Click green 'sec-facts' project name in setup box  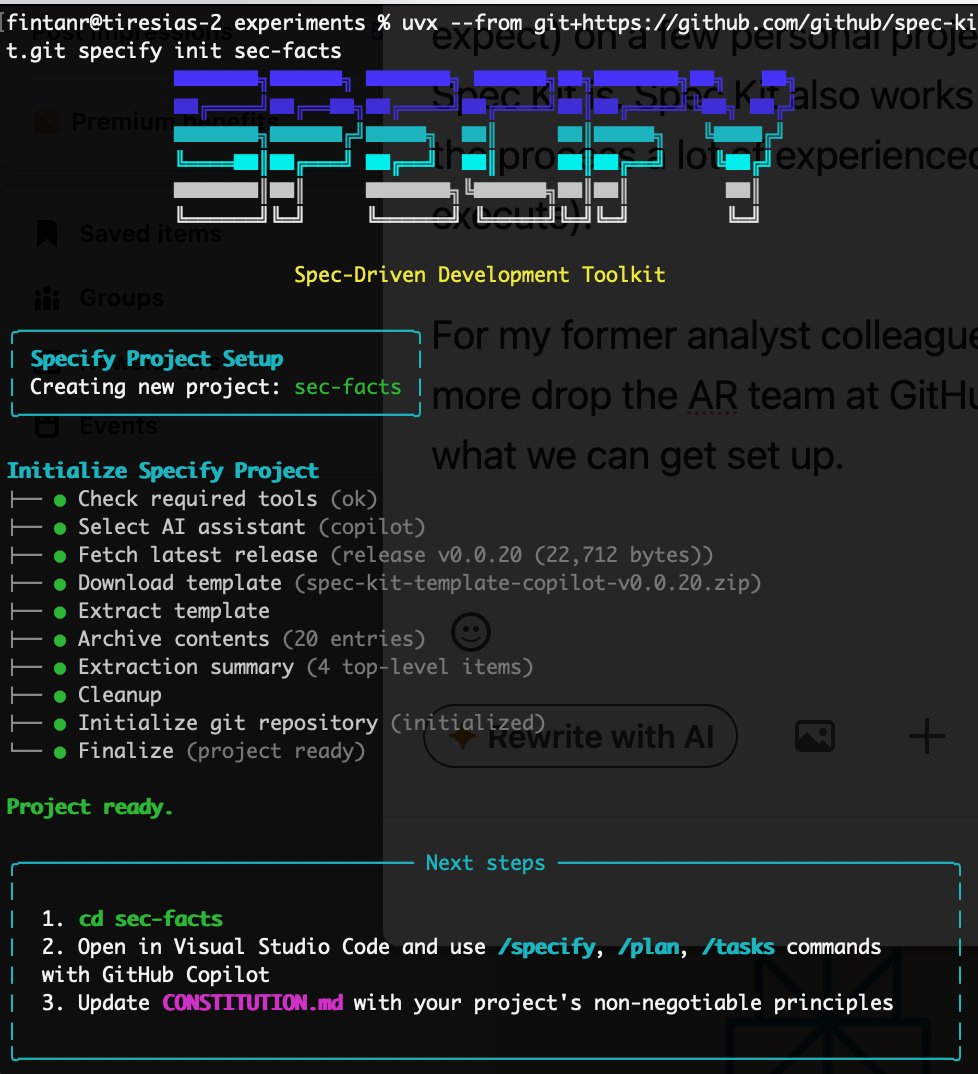(348, 387)
